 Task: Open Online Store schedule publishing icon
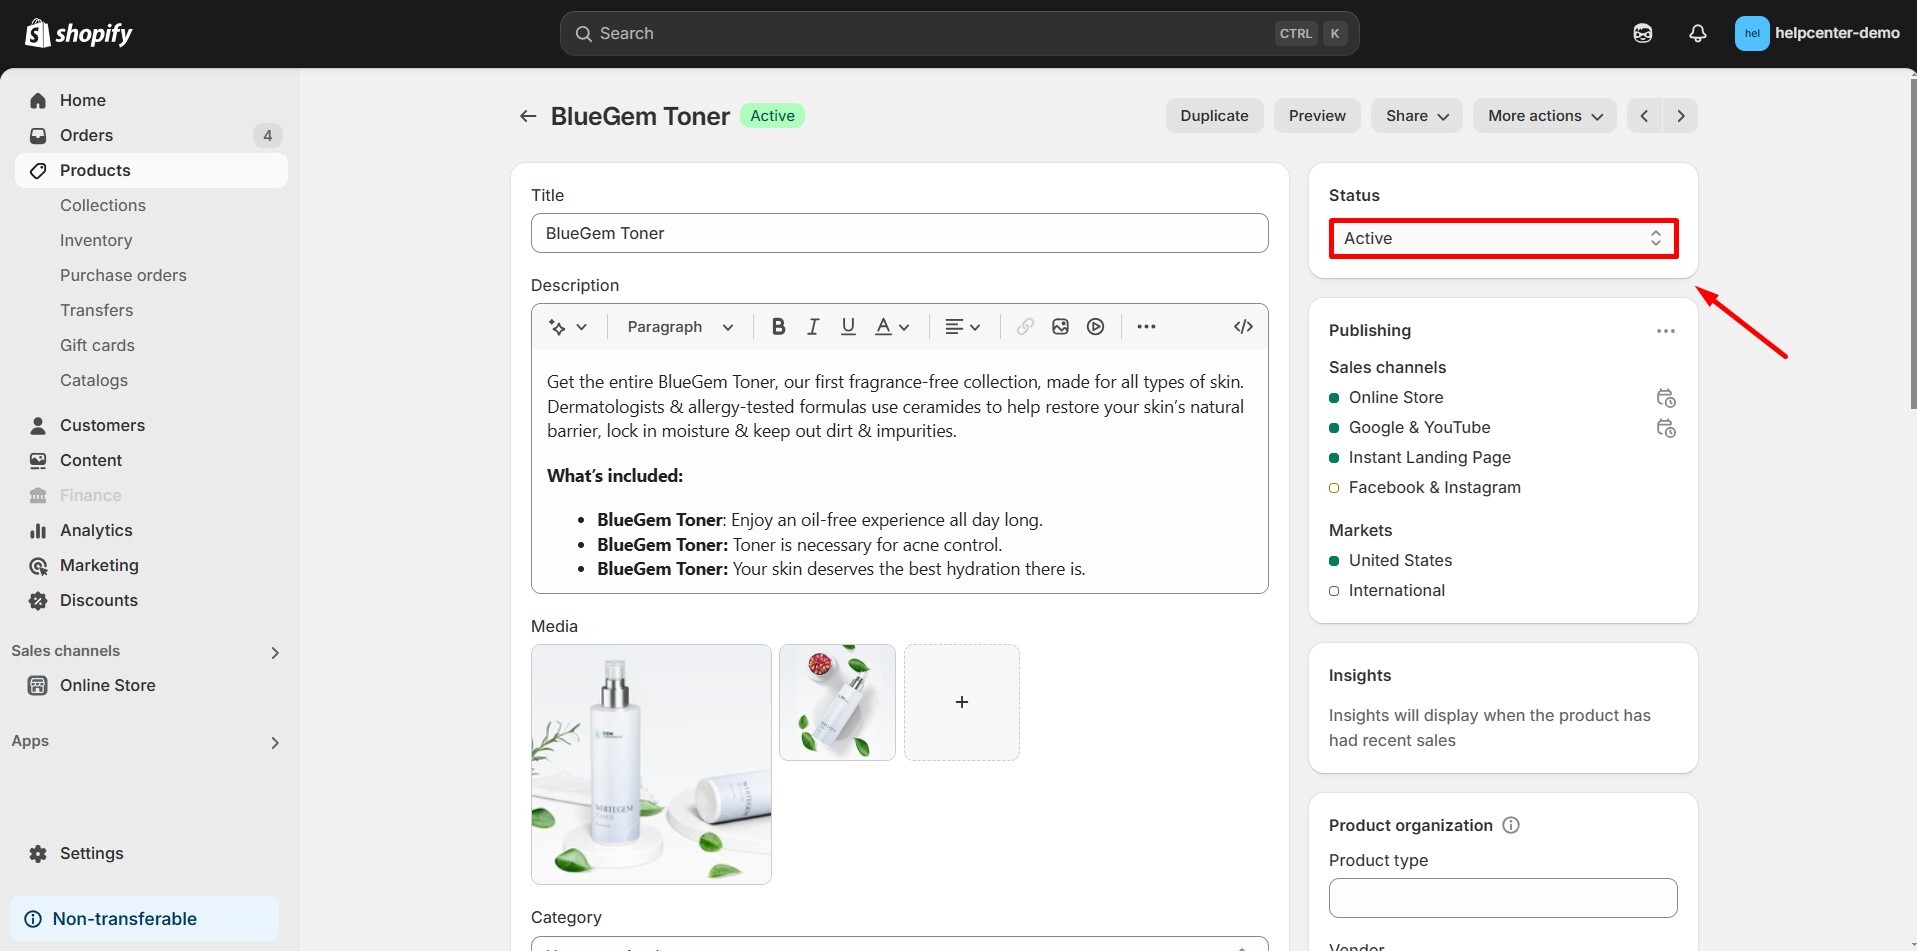pyautogui.click(x=1665, y=398)
